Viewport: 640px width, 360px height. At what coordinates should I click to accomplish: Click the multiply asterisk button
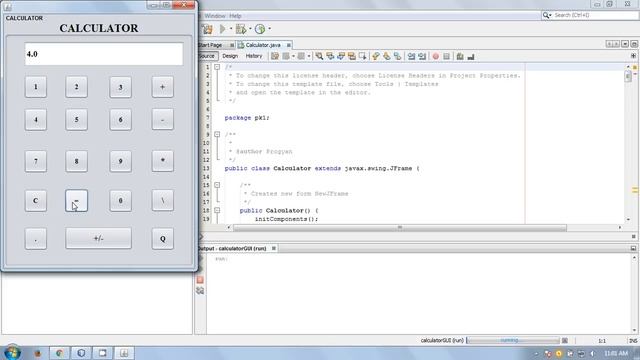[x=162, y=161]
